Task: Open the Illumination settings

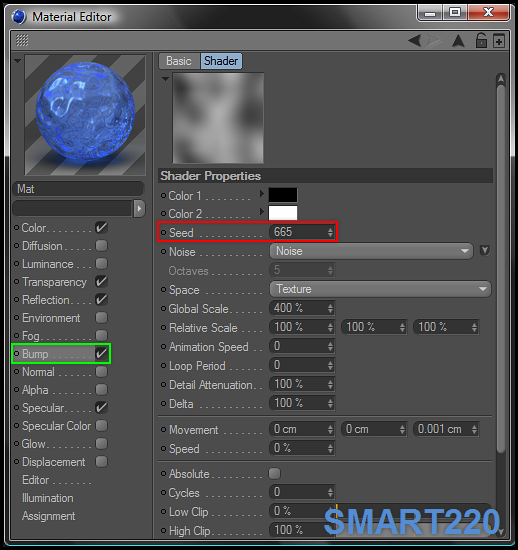Action: [48, 498]
